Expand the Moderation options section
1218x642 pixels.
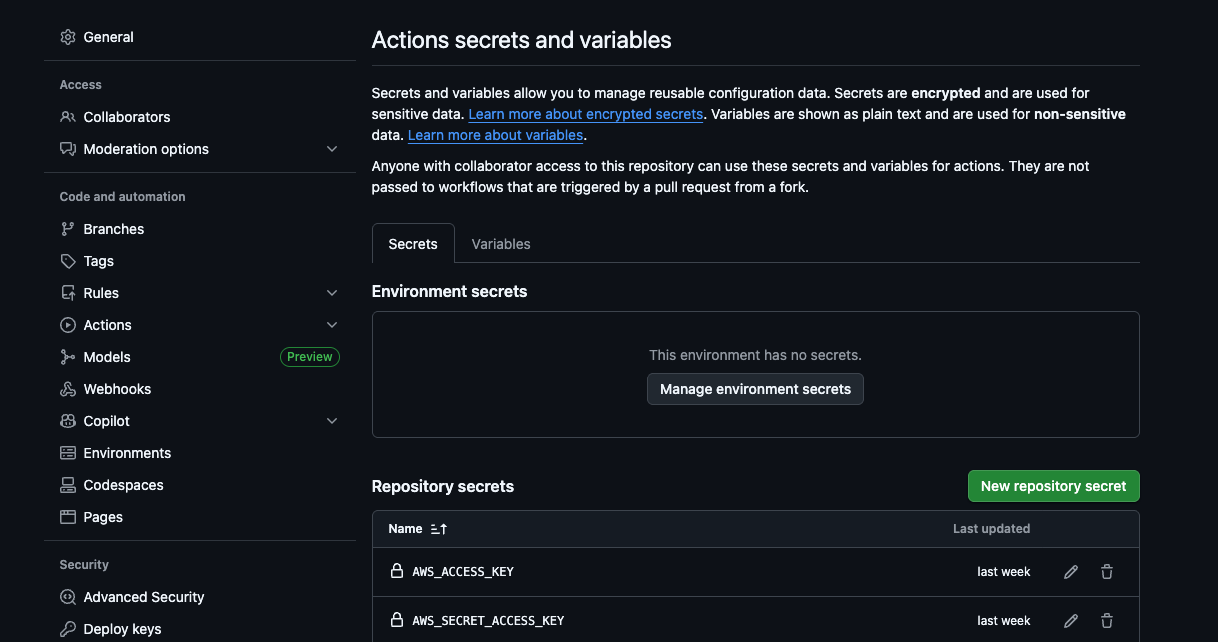pyautogui.click(x=332, y=149)
